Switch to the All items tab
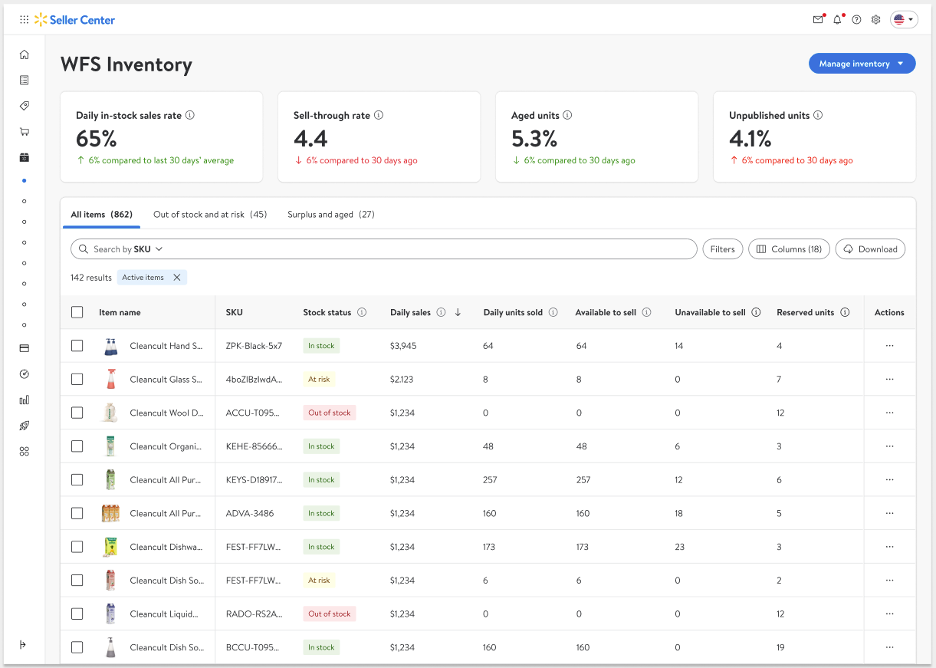 [101, 214]
